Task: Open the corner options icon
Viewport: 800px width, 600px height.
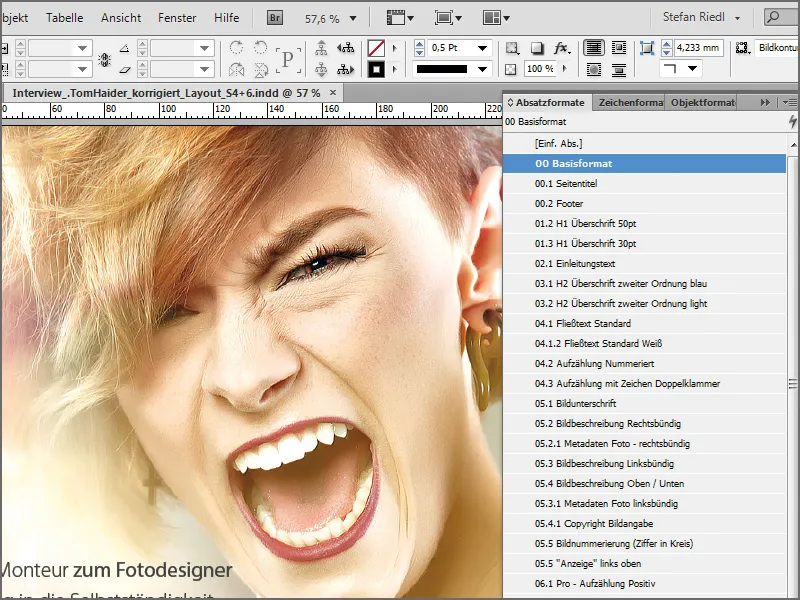Action: 647,48
